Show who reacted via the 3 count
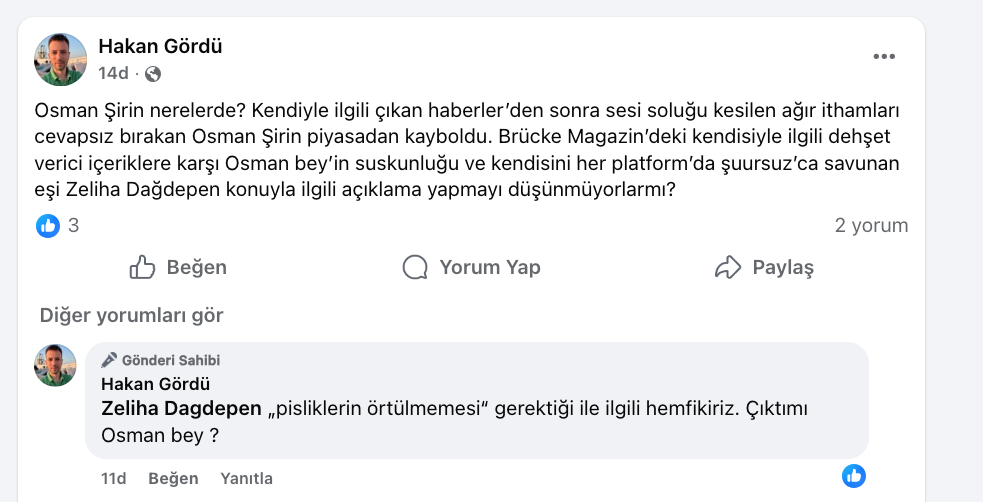983x502 pixels. 73,226
